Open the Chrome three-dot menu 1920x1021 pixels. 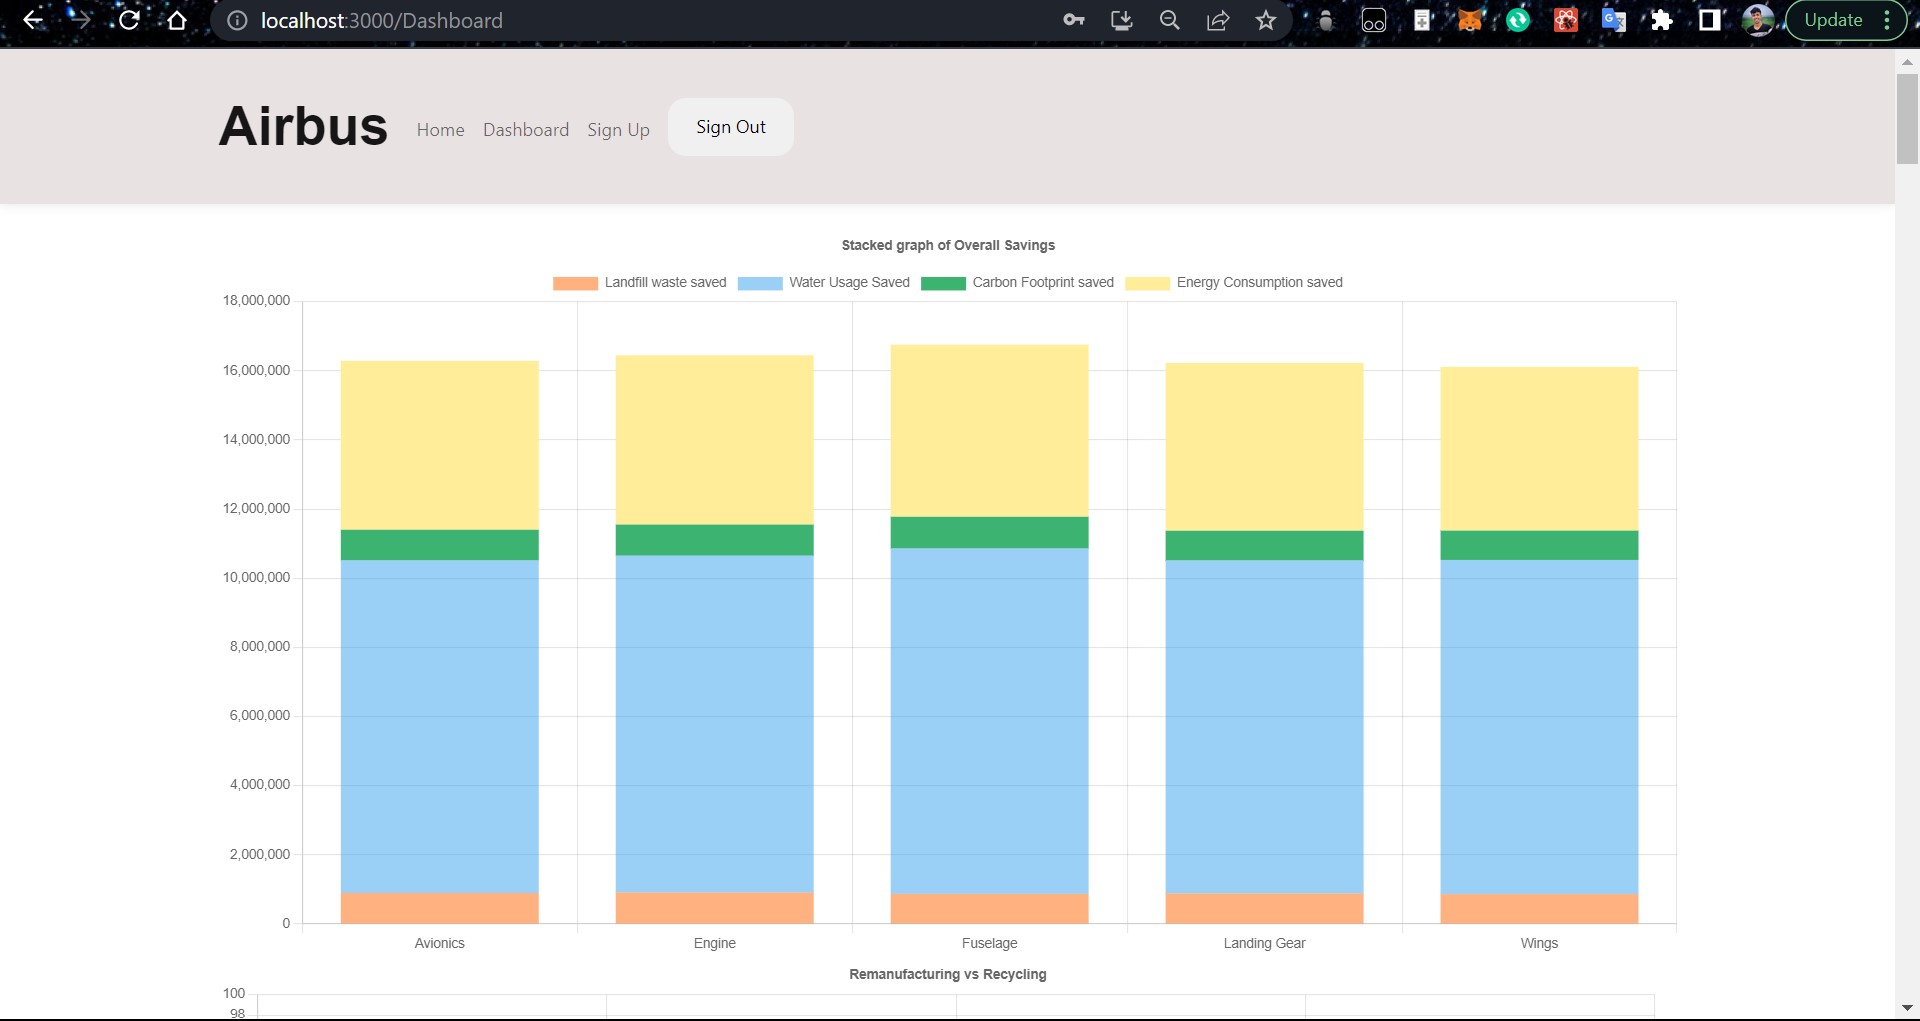[1887, 20]
